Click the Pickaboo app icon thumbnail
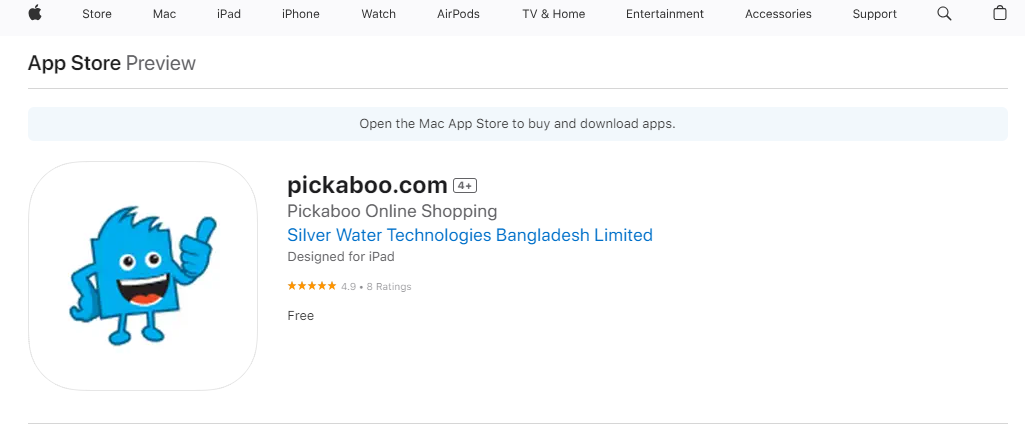This screenshot has height=440, width=1025. point(143,275)
